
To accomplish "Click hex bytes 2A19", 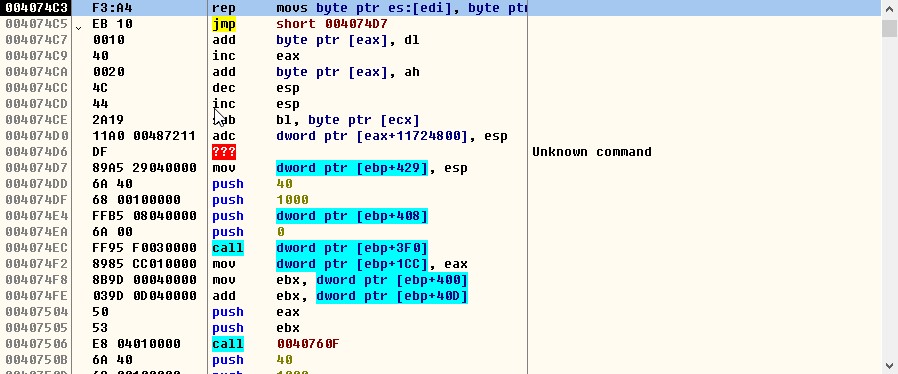I will [x=108, y=120].
